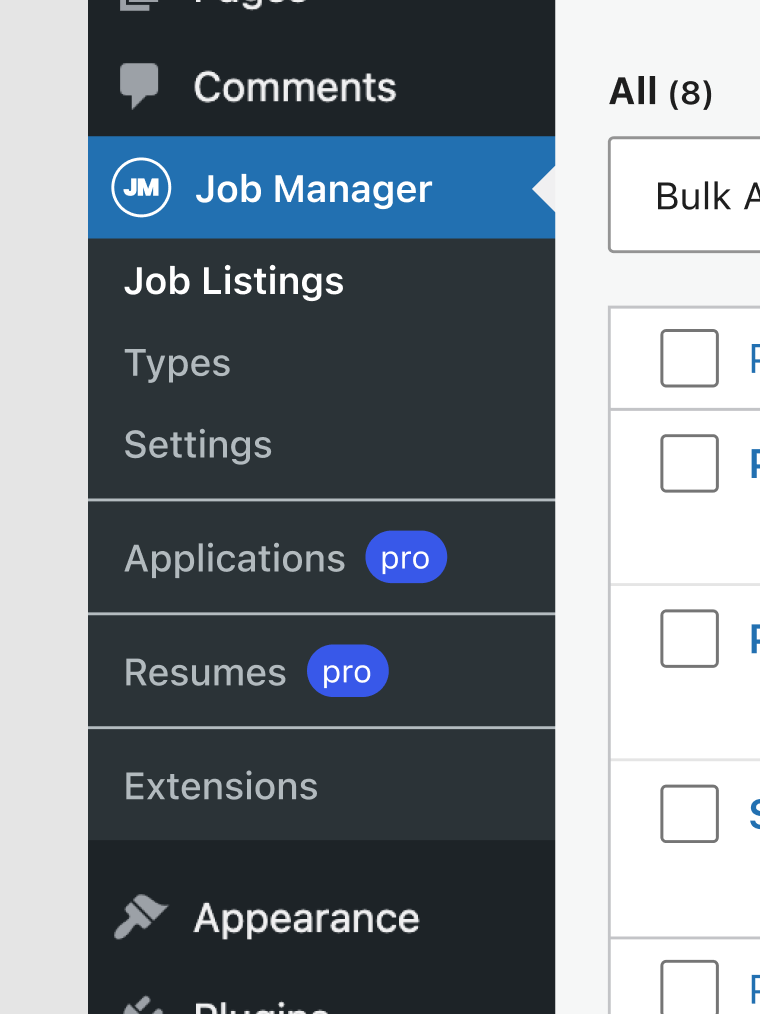760x1014 pixels.
Task: Select the JM circle icon for Job Manager
Action: coord(141,187)
